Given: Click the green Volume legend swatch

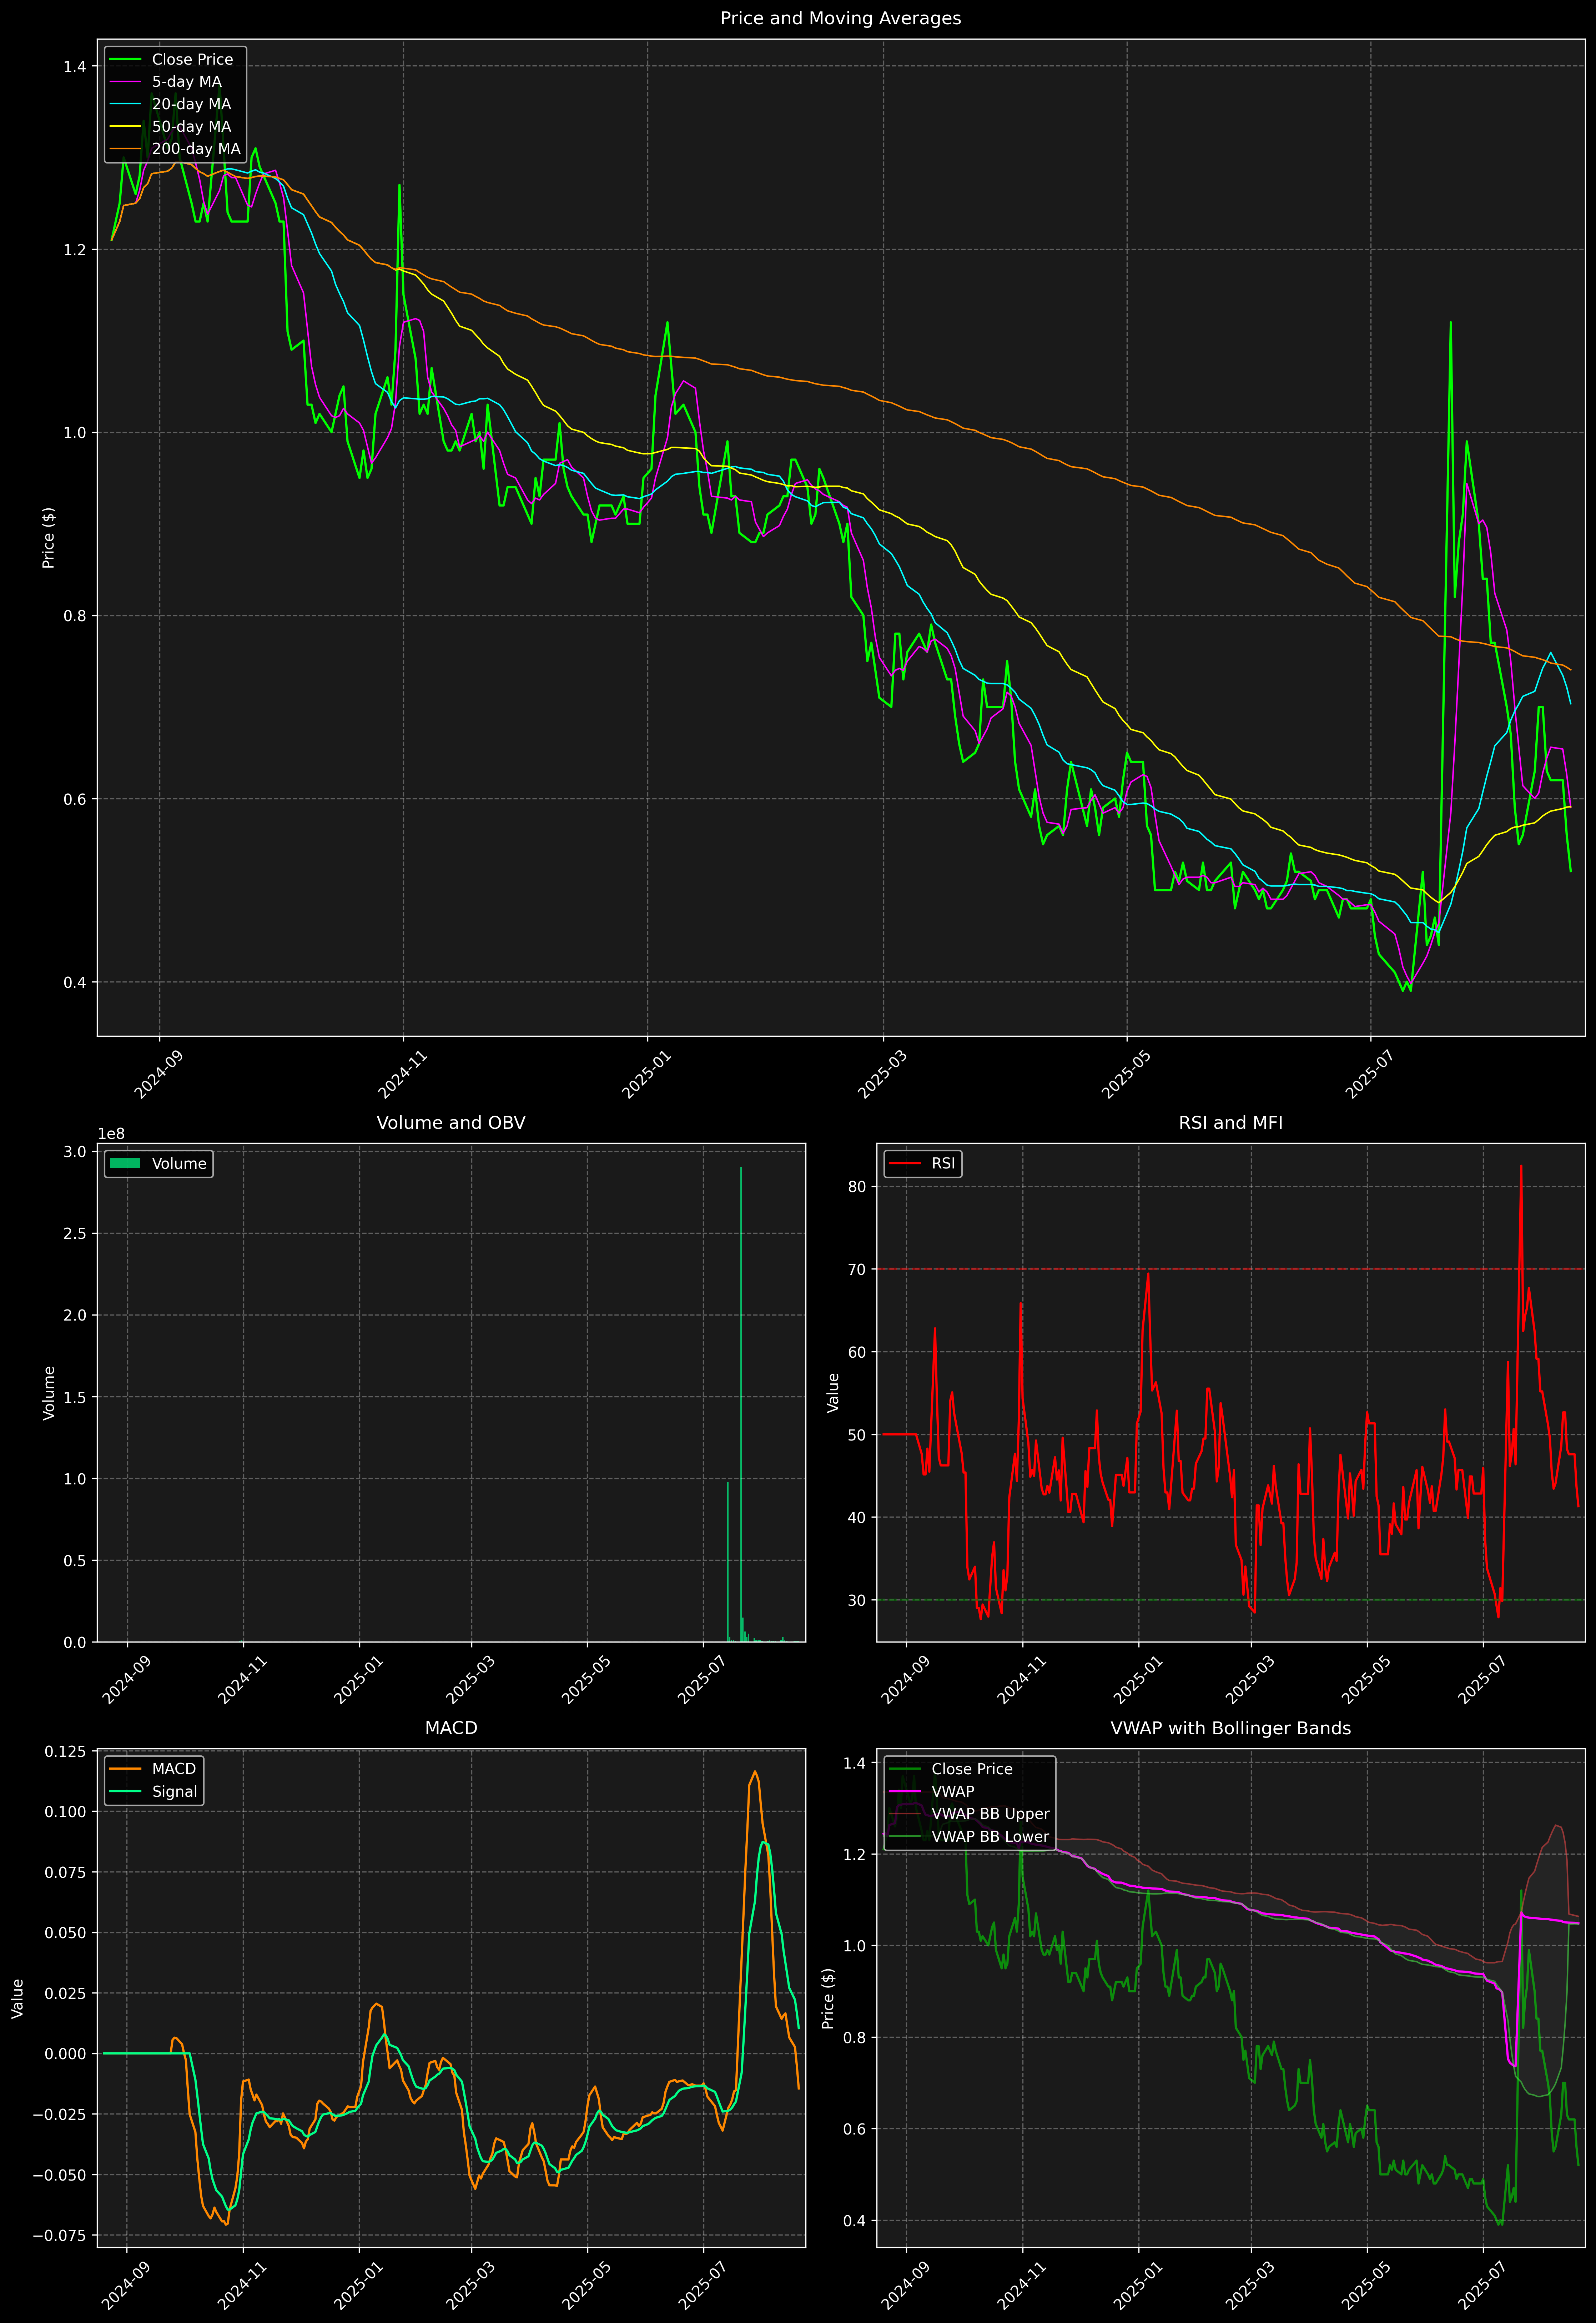Looking at the screenshot, I should [125, 1163].
